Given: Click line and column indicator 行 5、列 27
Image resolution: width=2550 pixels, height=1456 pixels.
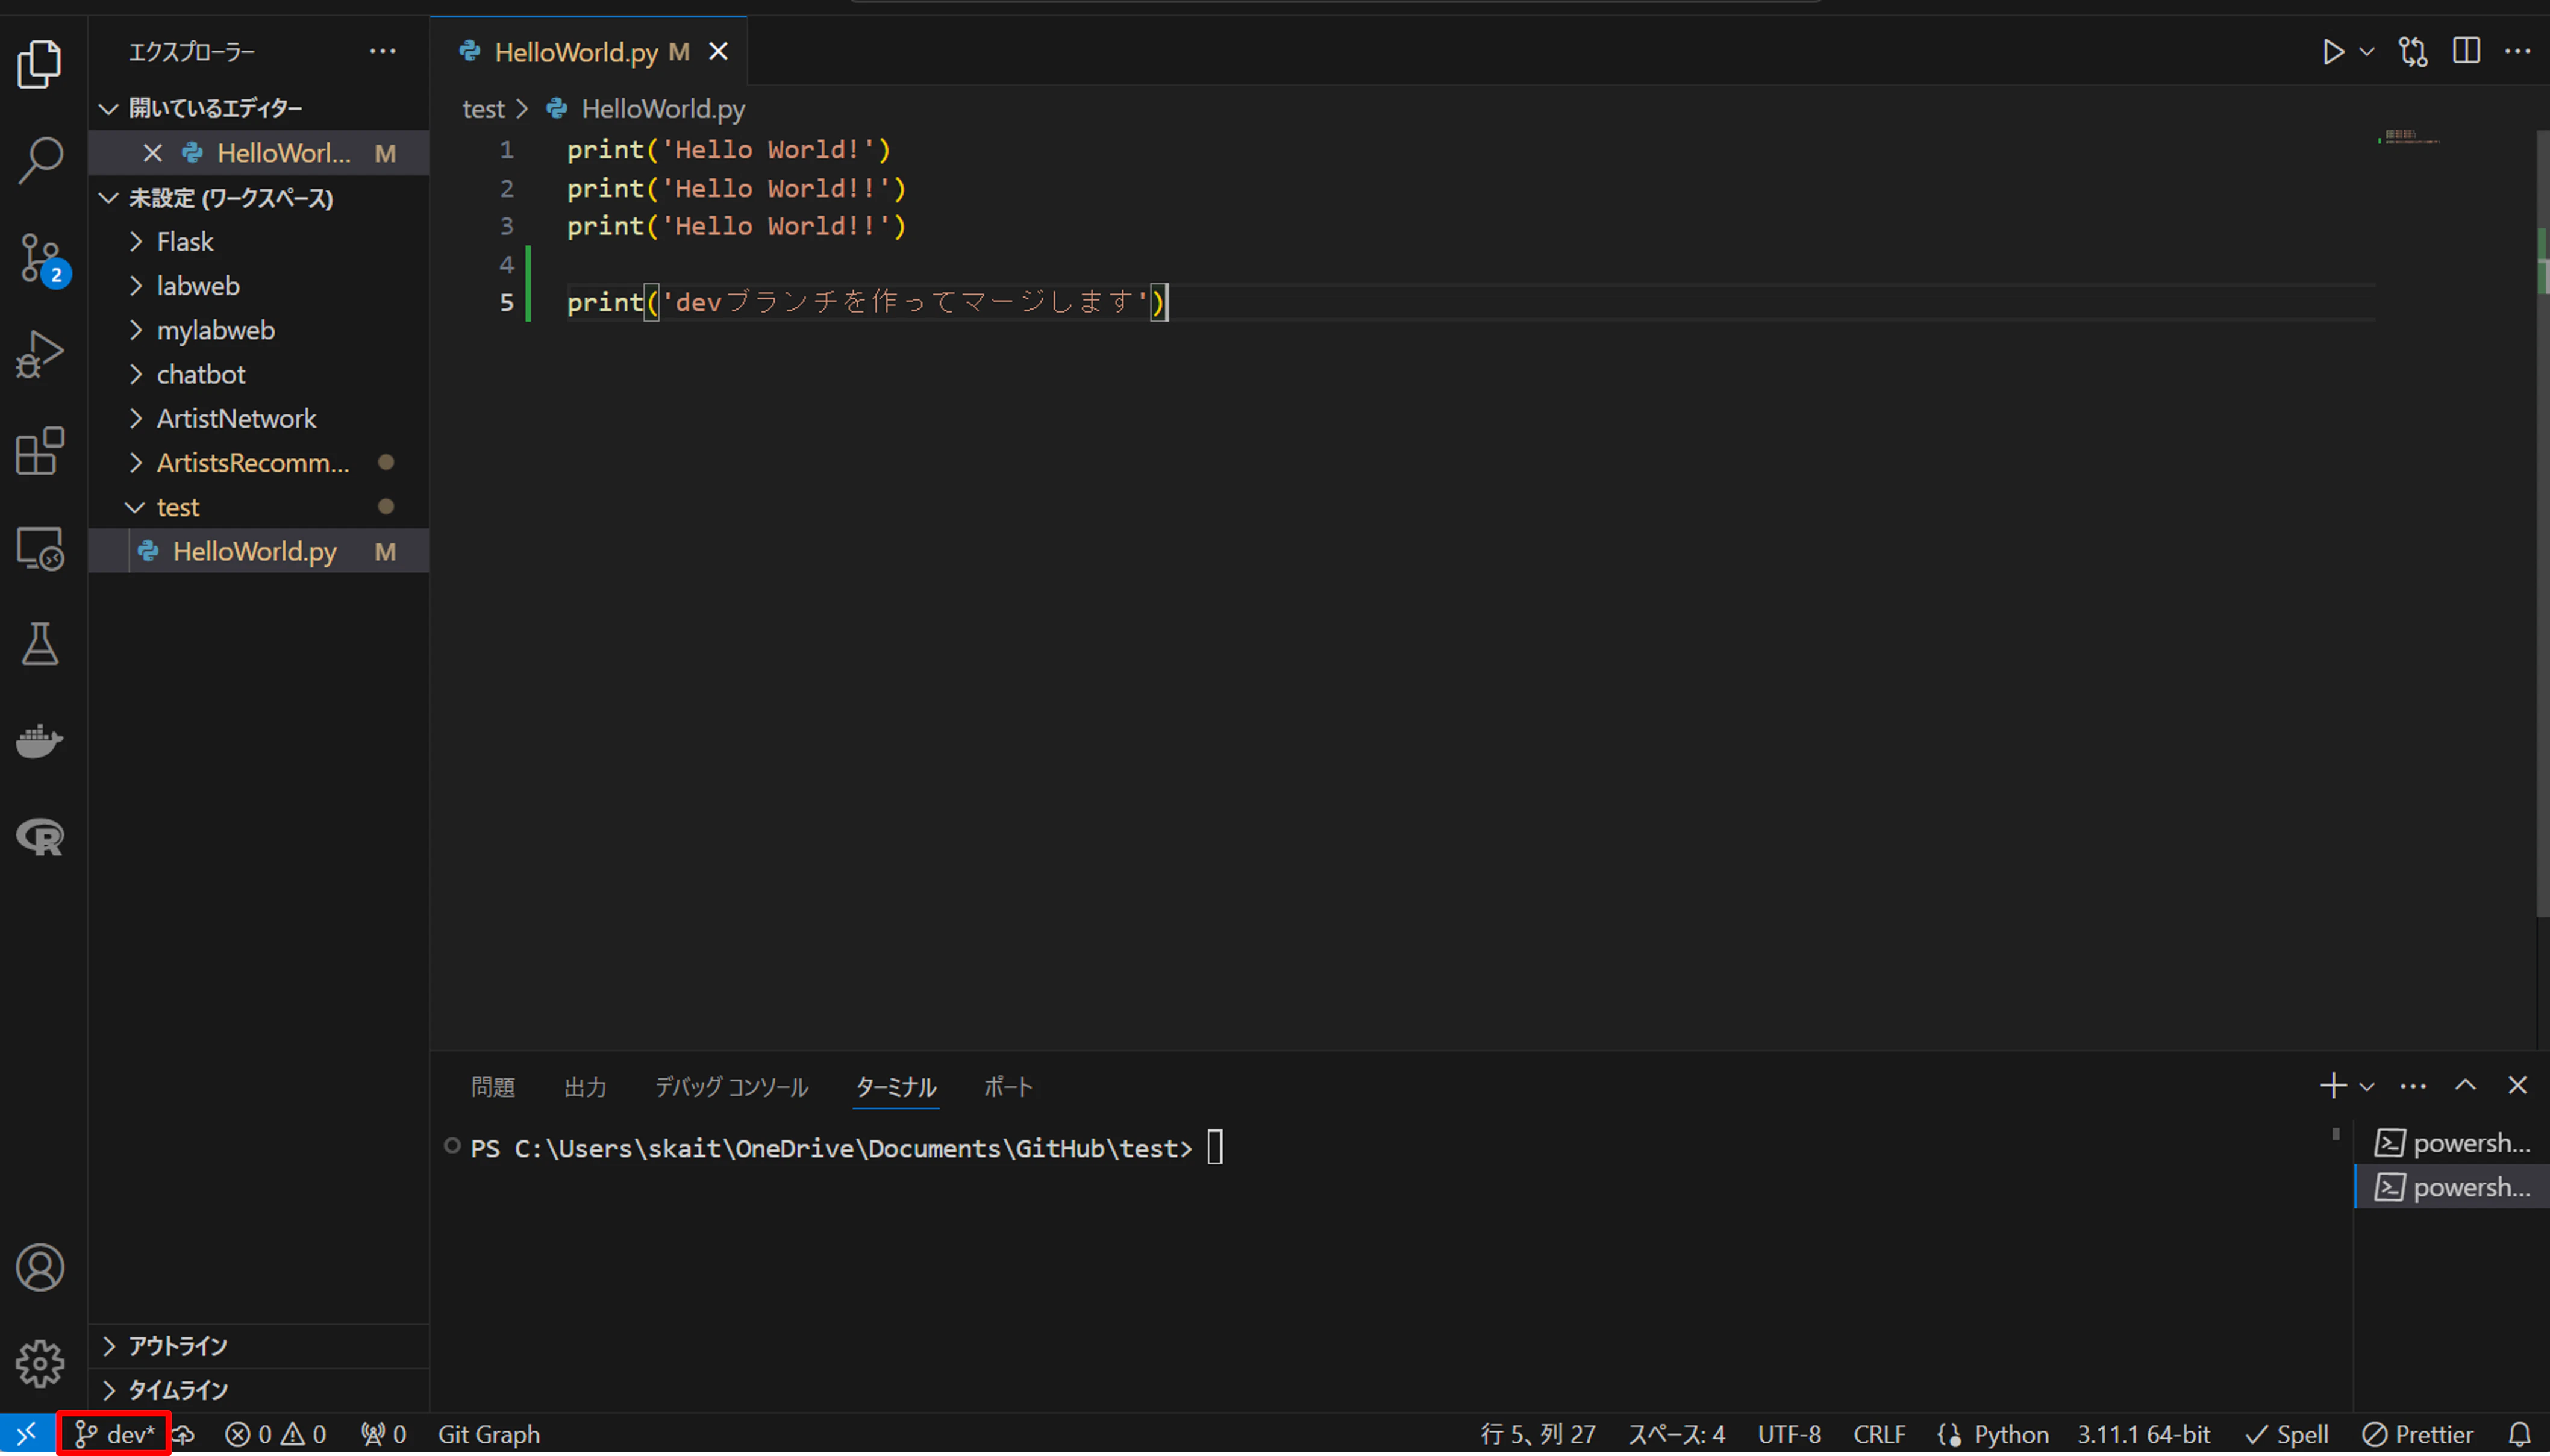Looking at the screenshot, I should coord(1538,1434).
